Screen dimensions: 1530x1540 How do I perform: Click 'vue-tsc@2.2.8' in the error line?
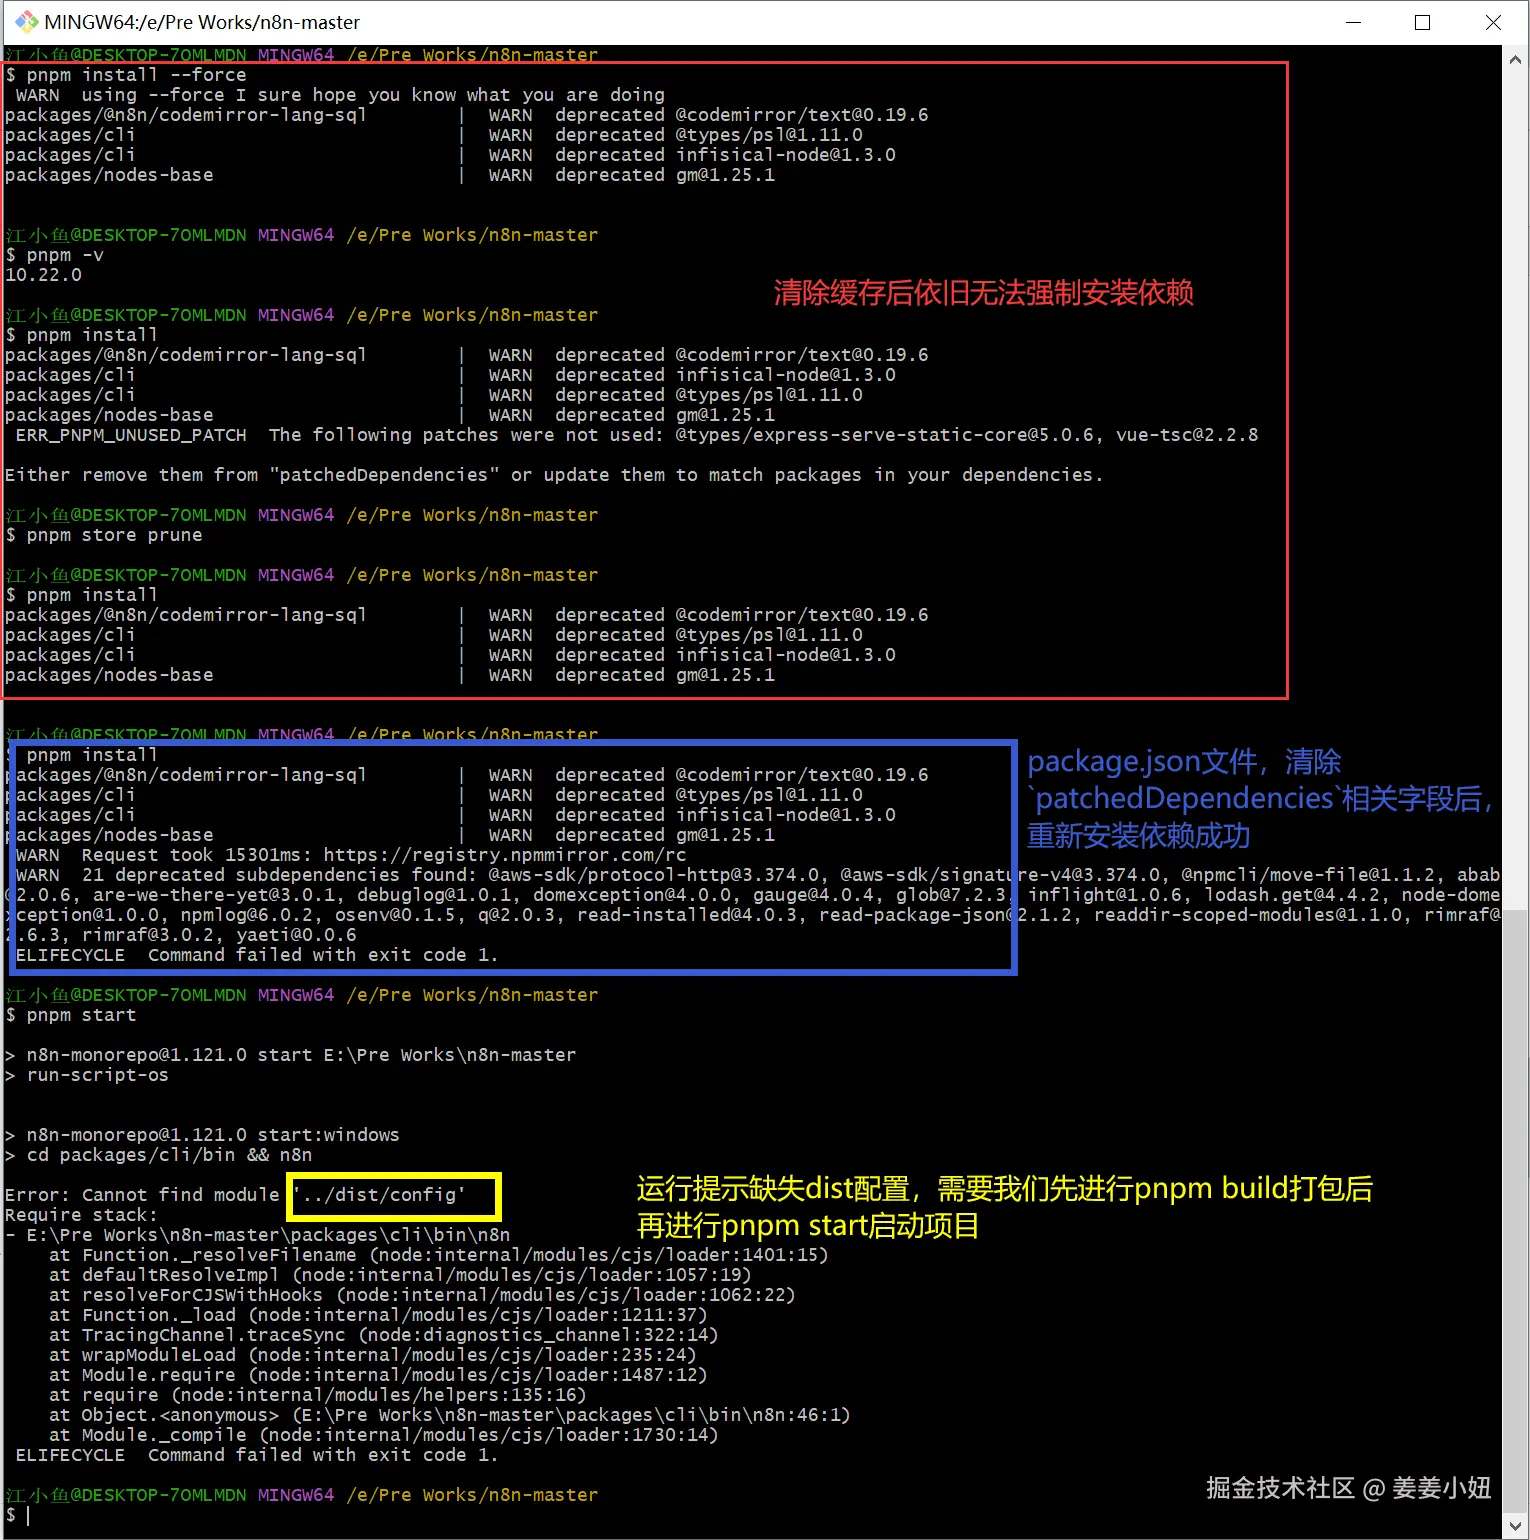[1187, 435]
